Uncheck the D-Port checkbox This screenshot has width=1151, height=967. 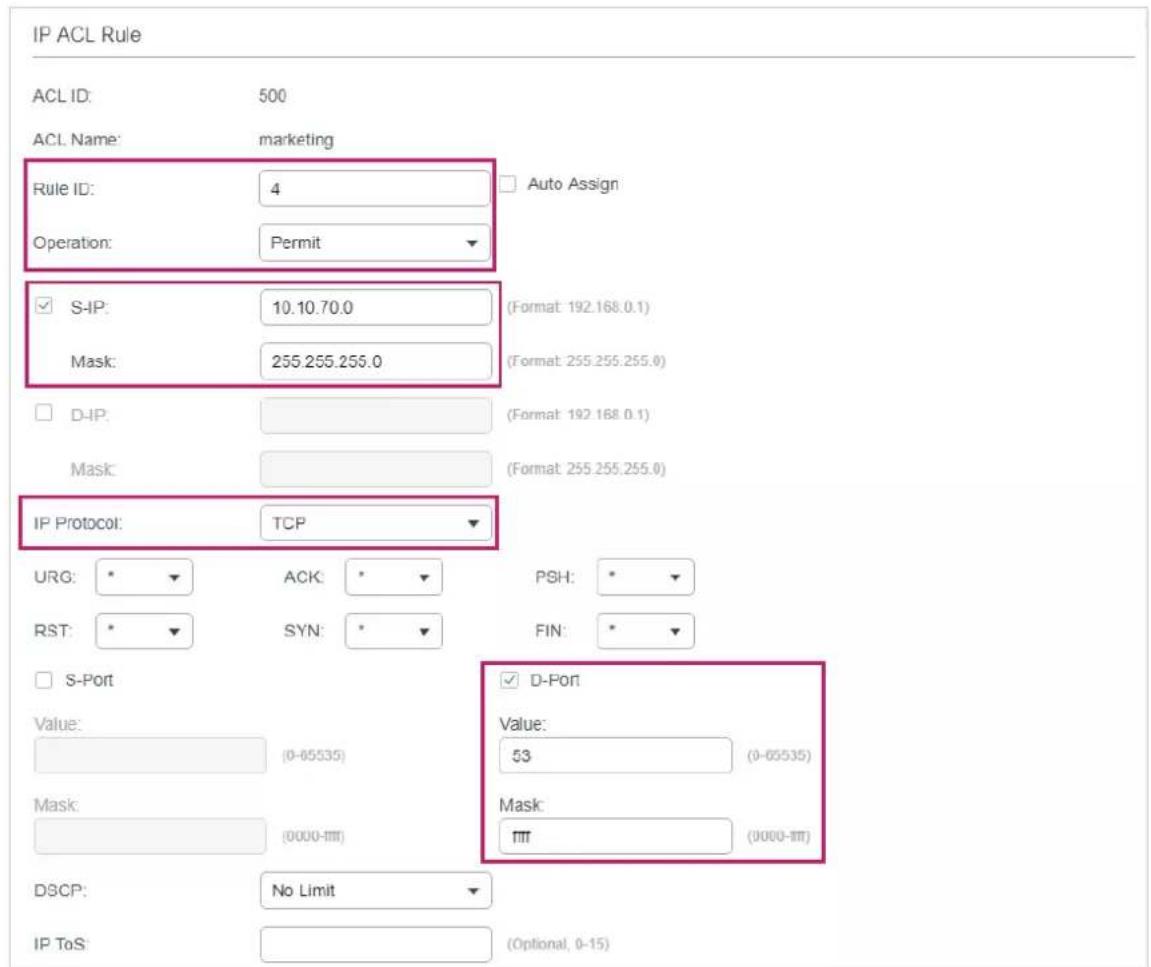pos(509,680)
